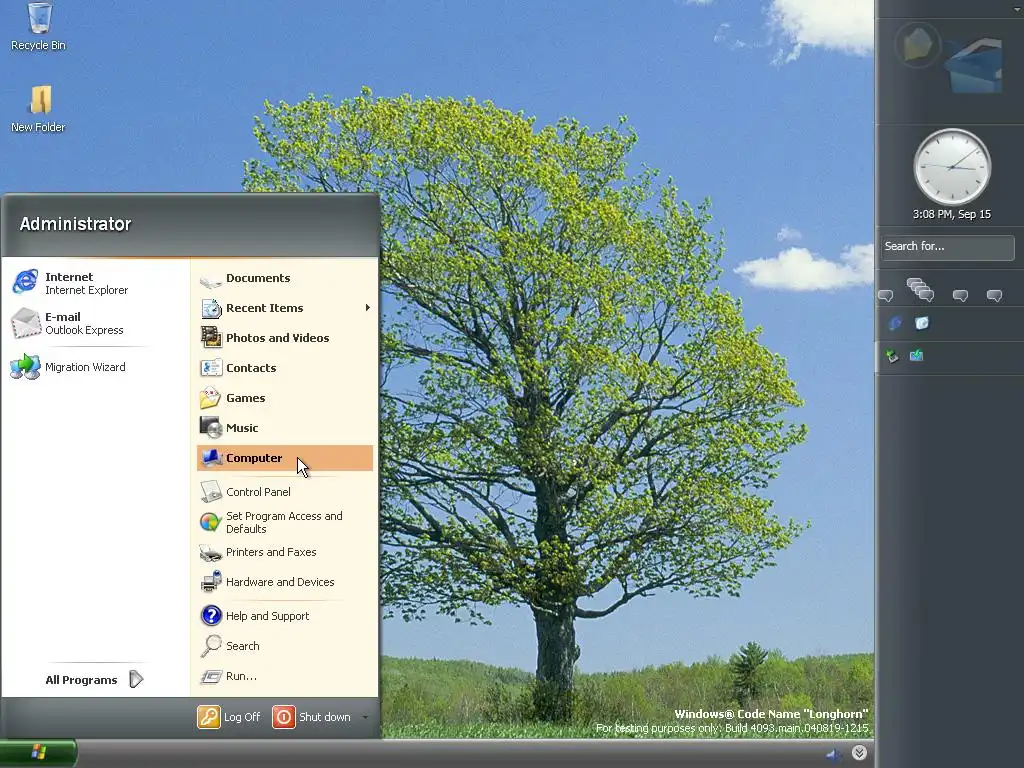Click the Administrator user name header
Image resolution: width=1024 pixels, height=768 pixels.
[75, 224]
